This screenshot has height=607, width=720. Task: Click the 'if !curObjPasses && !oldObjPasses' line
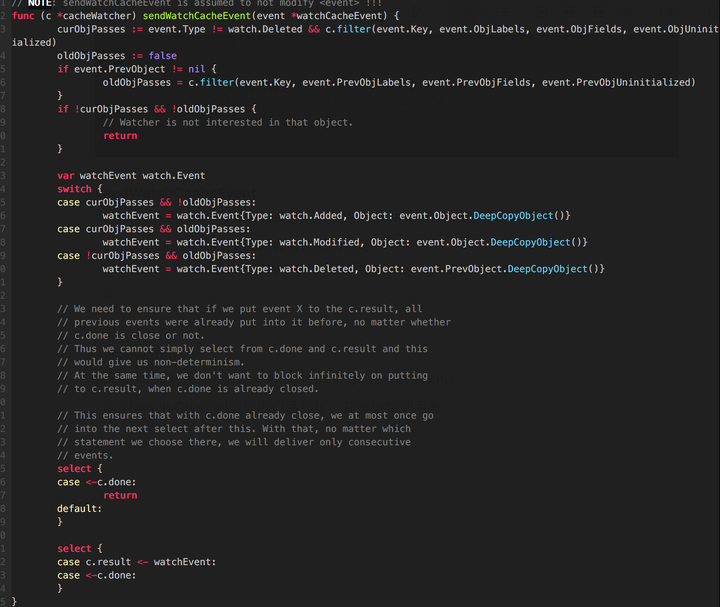click(x=157, y=109)
